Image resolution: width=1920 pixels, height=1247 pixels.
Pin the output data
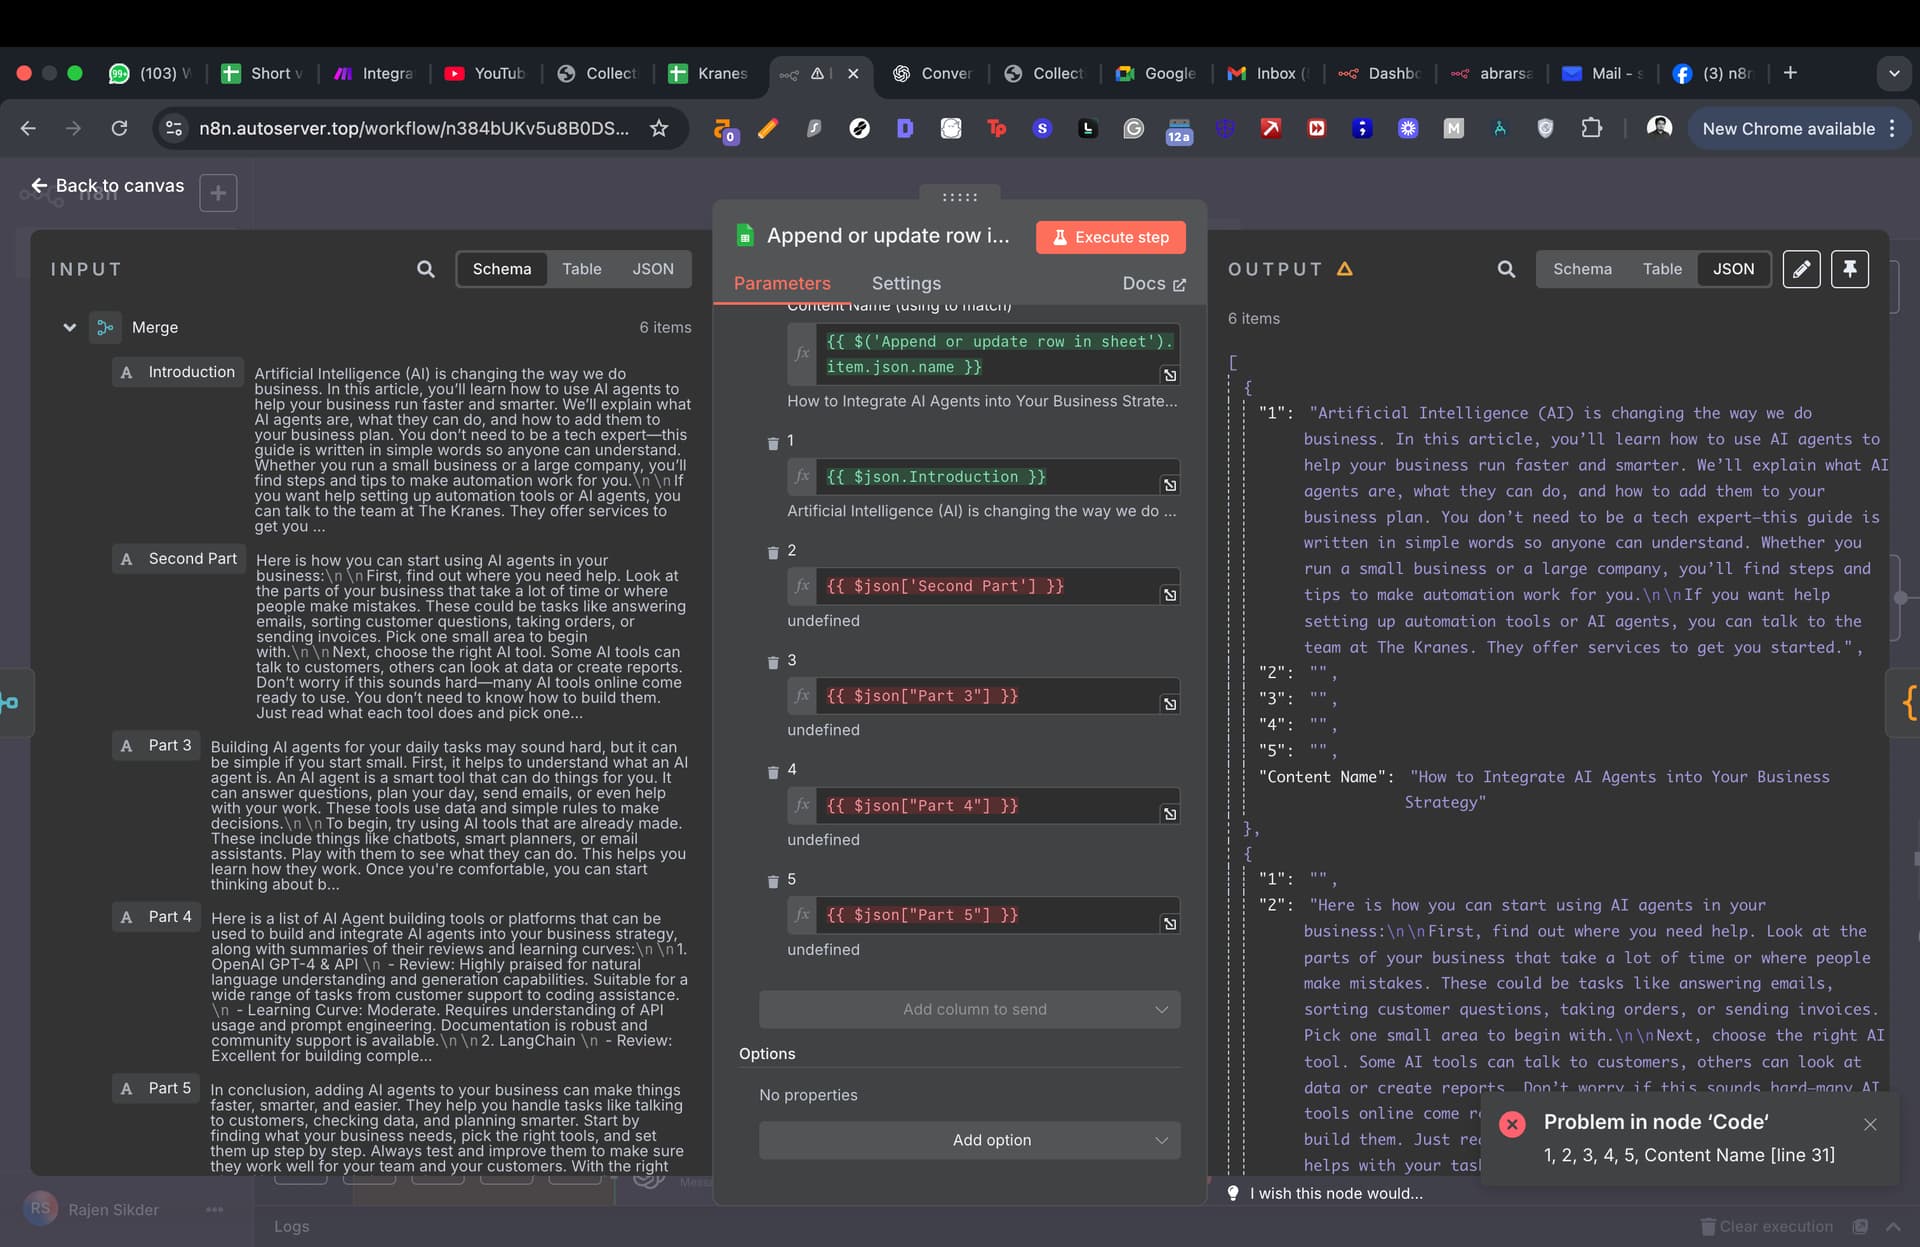(x=1849, y=269)
